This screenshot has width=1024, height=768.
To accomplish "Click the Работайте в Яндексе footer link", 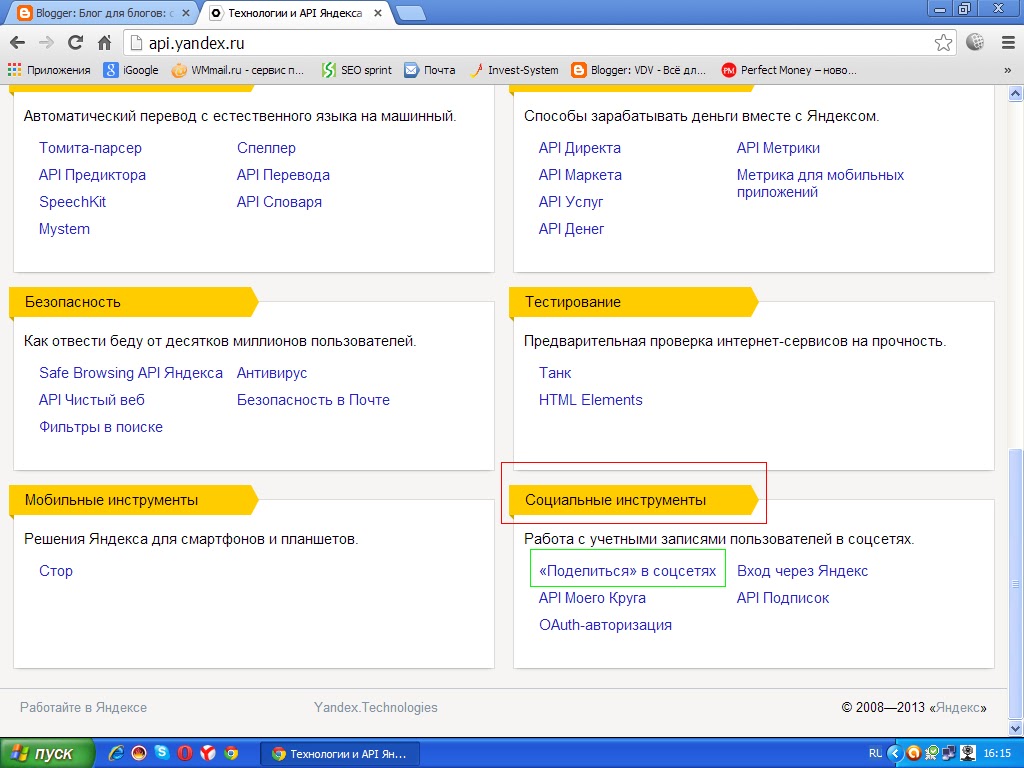I will coord(84,707).
